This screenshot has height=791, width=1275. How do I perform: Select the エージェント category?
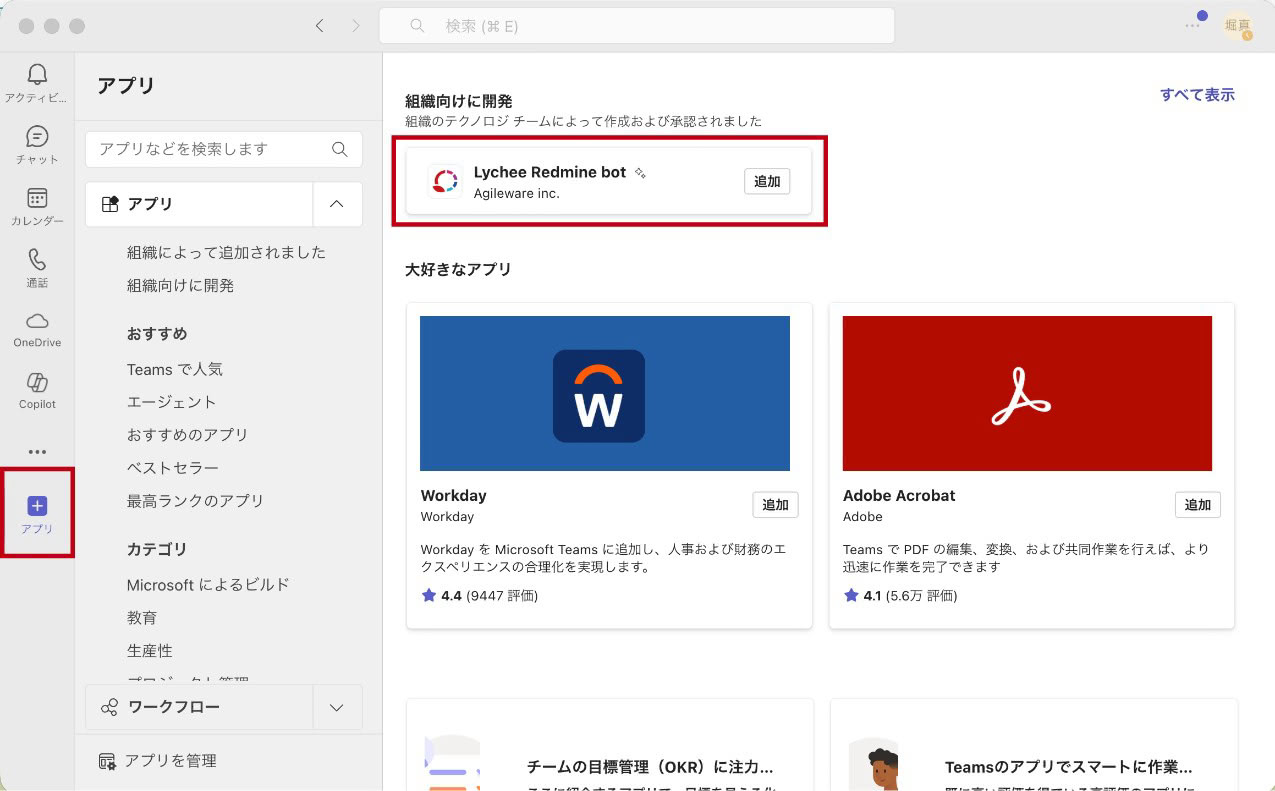point(171,402)
